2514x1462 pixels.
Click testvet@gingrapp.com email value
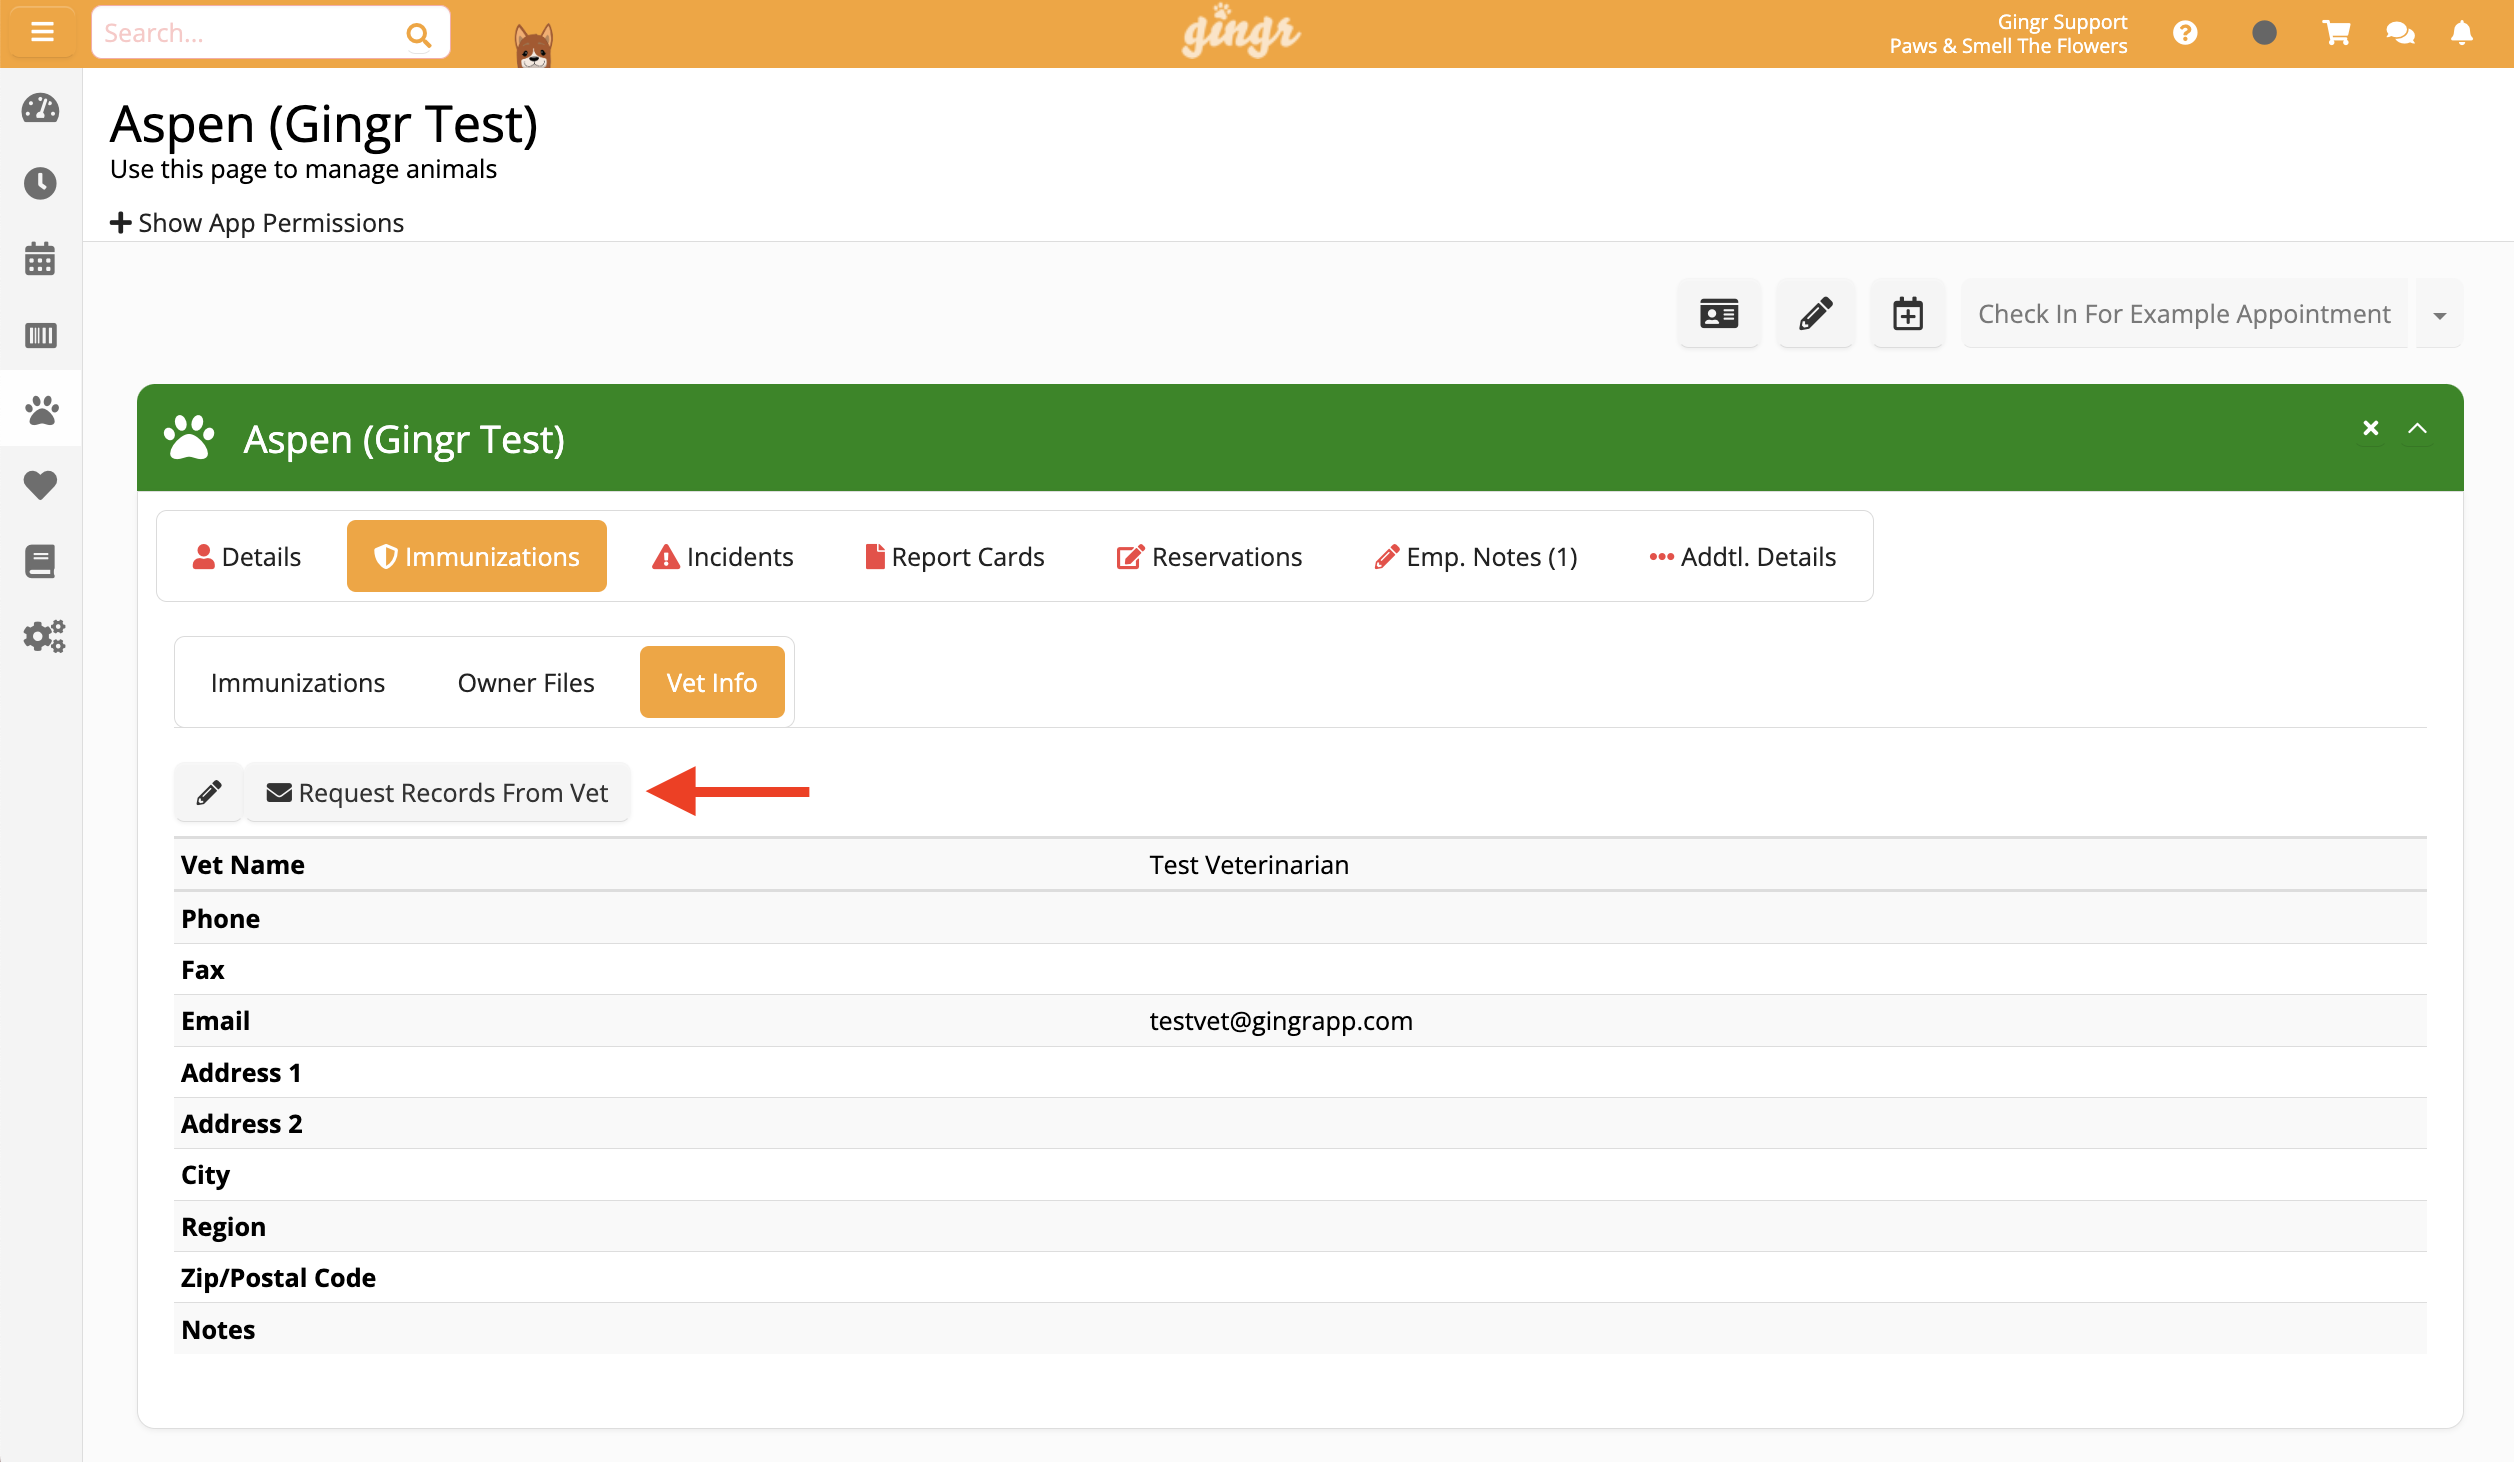[1280, 1021]
